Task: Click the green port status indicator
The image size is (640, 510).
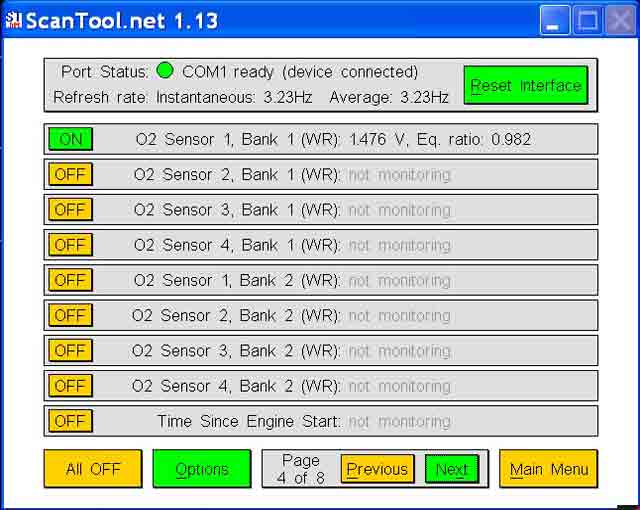Action: point(165,71)
